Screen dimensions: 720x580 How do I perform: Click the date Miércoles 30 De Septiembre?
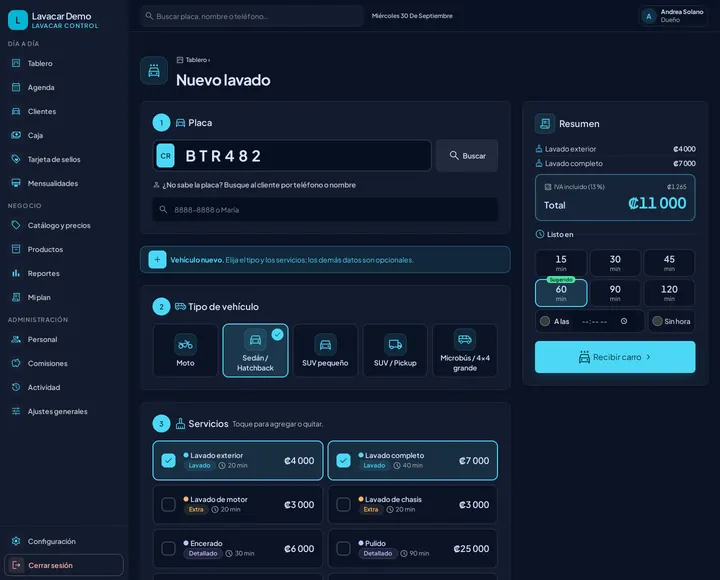pos(412,16)
